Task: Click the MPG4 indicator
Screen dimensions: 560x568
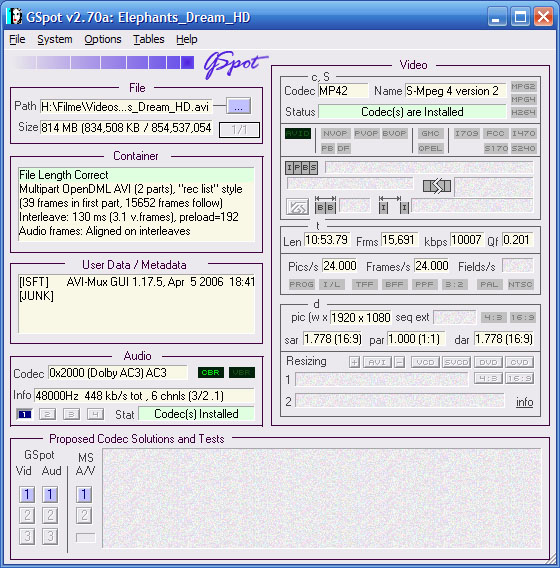Action: click(523, 99)
